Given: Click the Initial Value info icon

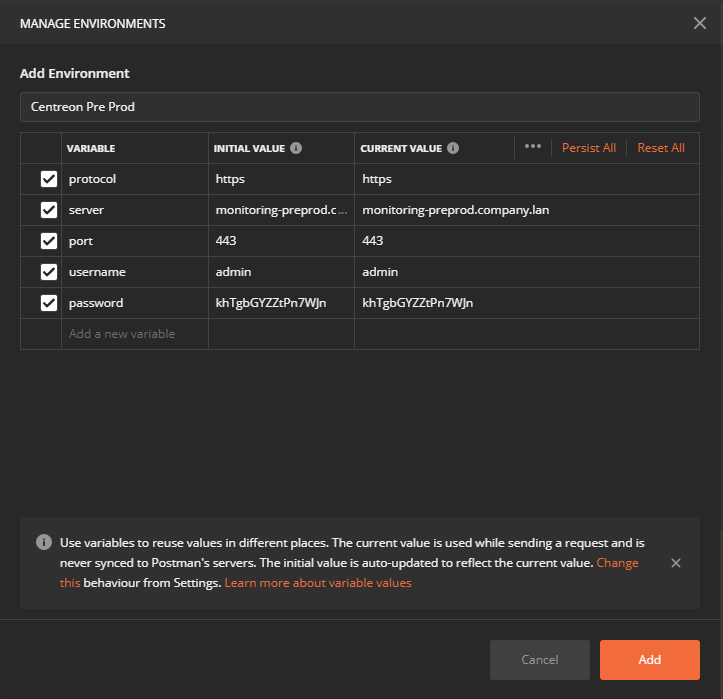Looking at the screenshot, I should 296,148.
